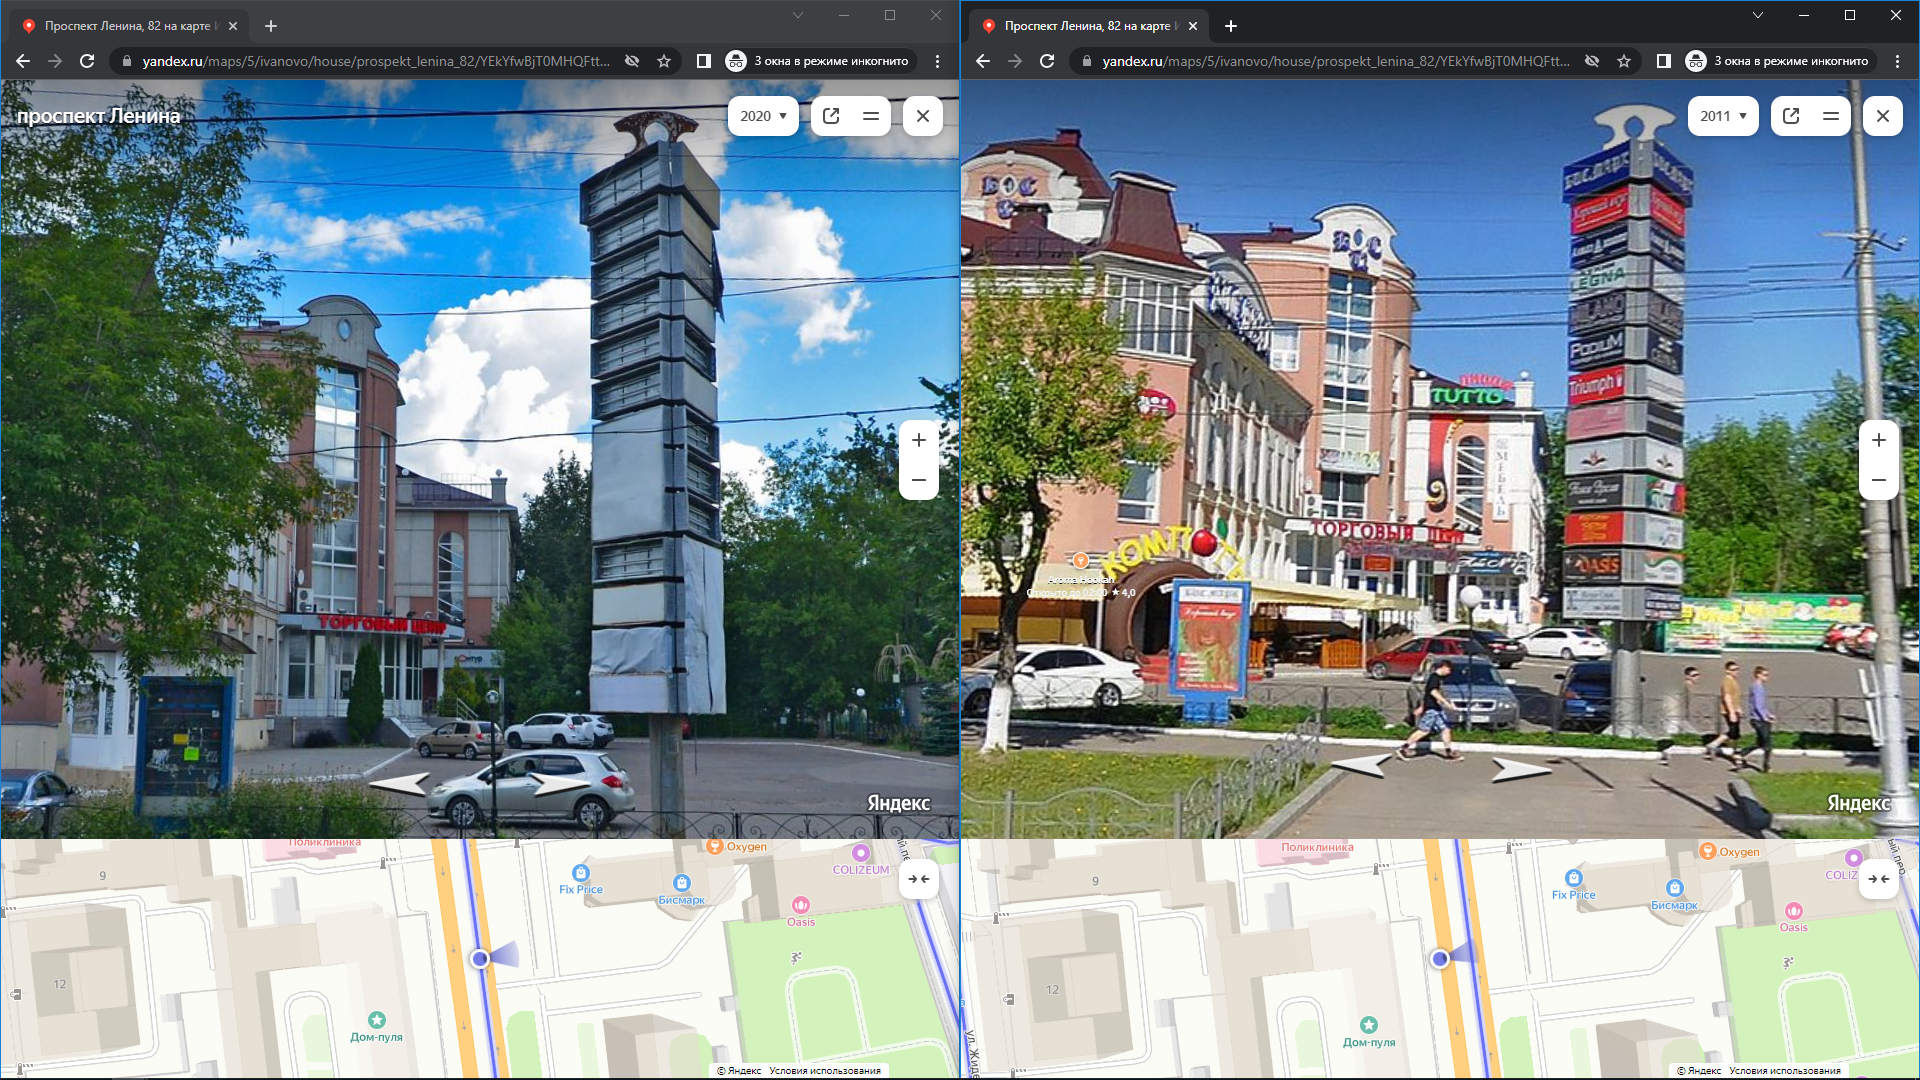The image size is (1920, 1080).
Task: Bookmark page with star in right window
Action: tap(1624, 61)
